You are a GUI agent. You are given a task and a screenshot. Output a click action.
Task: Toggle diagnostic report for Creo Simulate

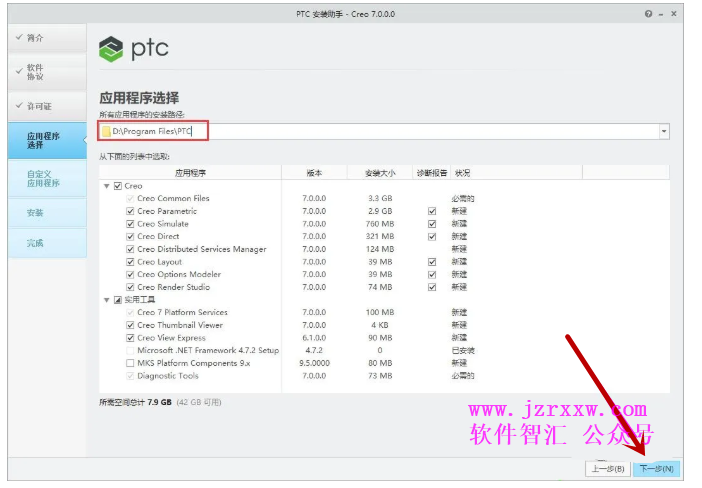tap(432, 224)
